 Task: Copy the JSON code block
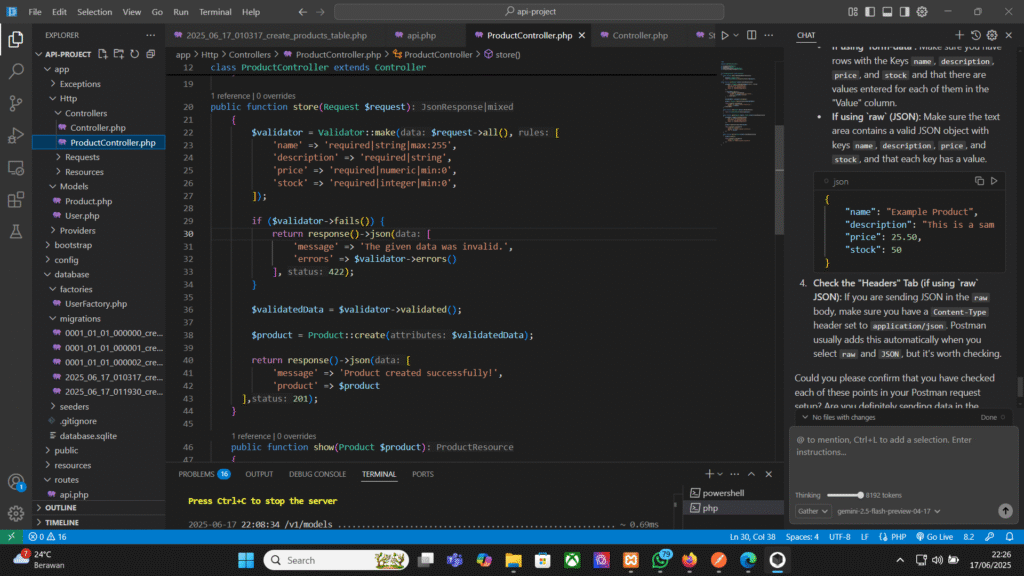click(979, 181)
